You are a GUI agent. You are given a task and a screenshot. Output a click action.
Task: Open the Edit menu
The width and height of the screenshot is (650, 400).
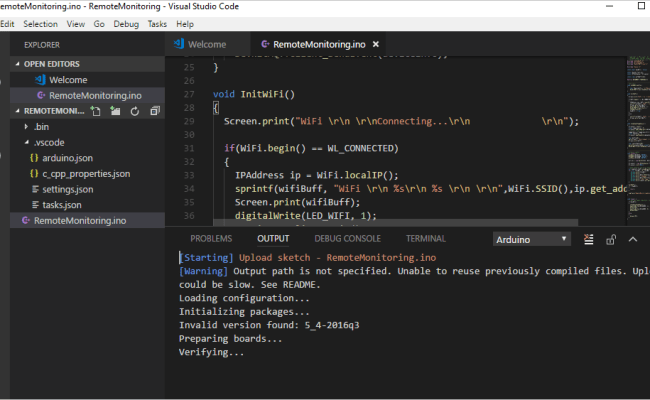7,24
